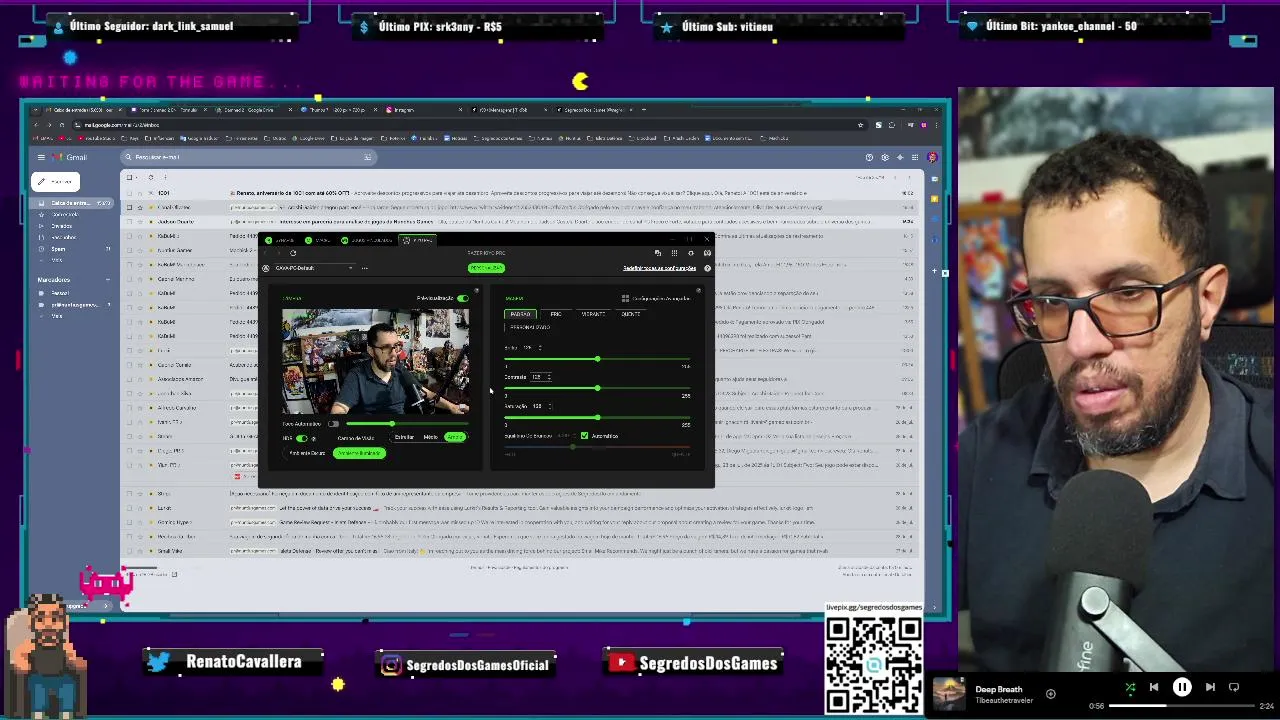Skip to next track in music player
This screenshot has height=720, width=1280.
[1210, 687]
